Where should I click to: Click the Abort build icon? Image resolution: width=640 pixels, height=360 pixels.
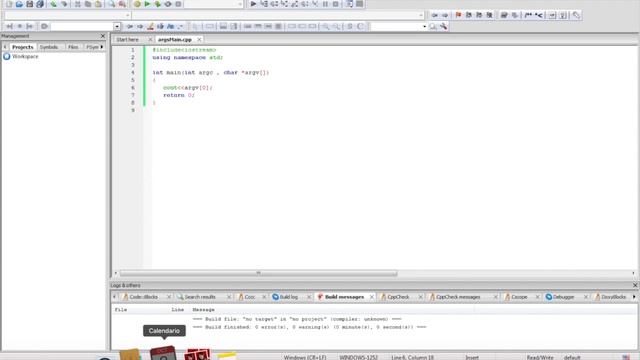178,4
